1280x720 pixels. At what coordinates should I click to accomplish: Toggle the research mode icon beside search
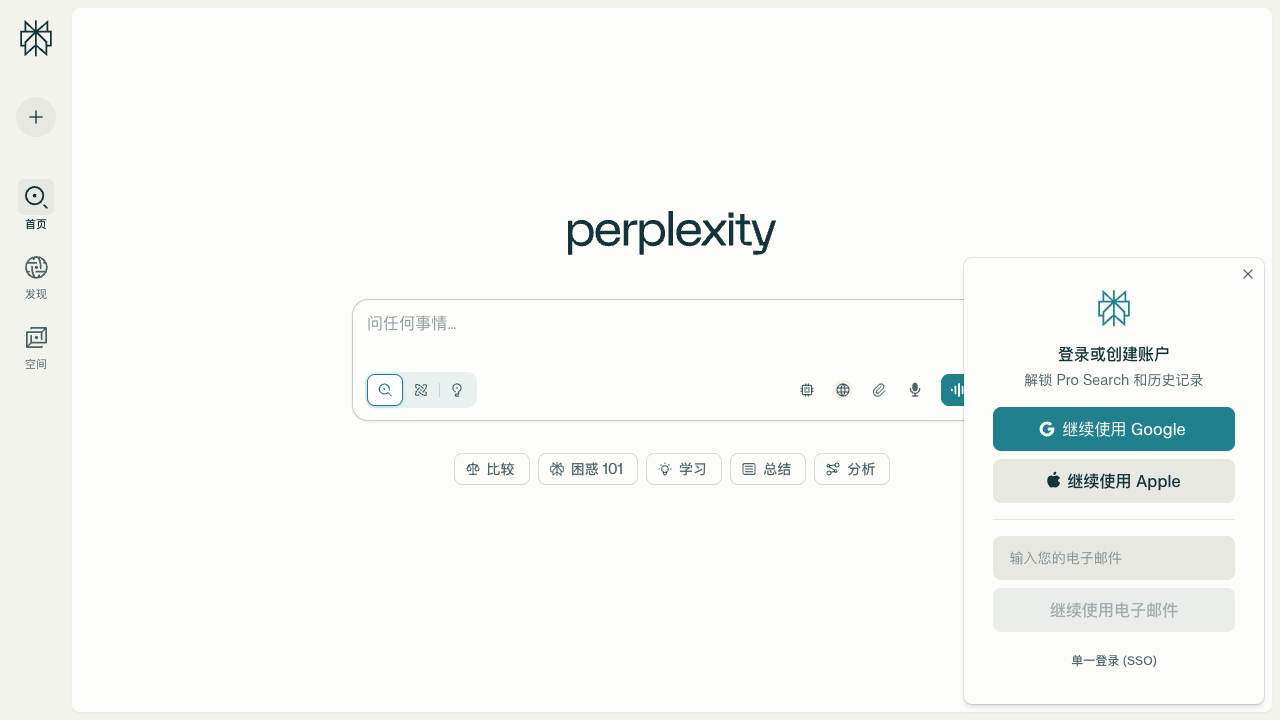[421, 390]
